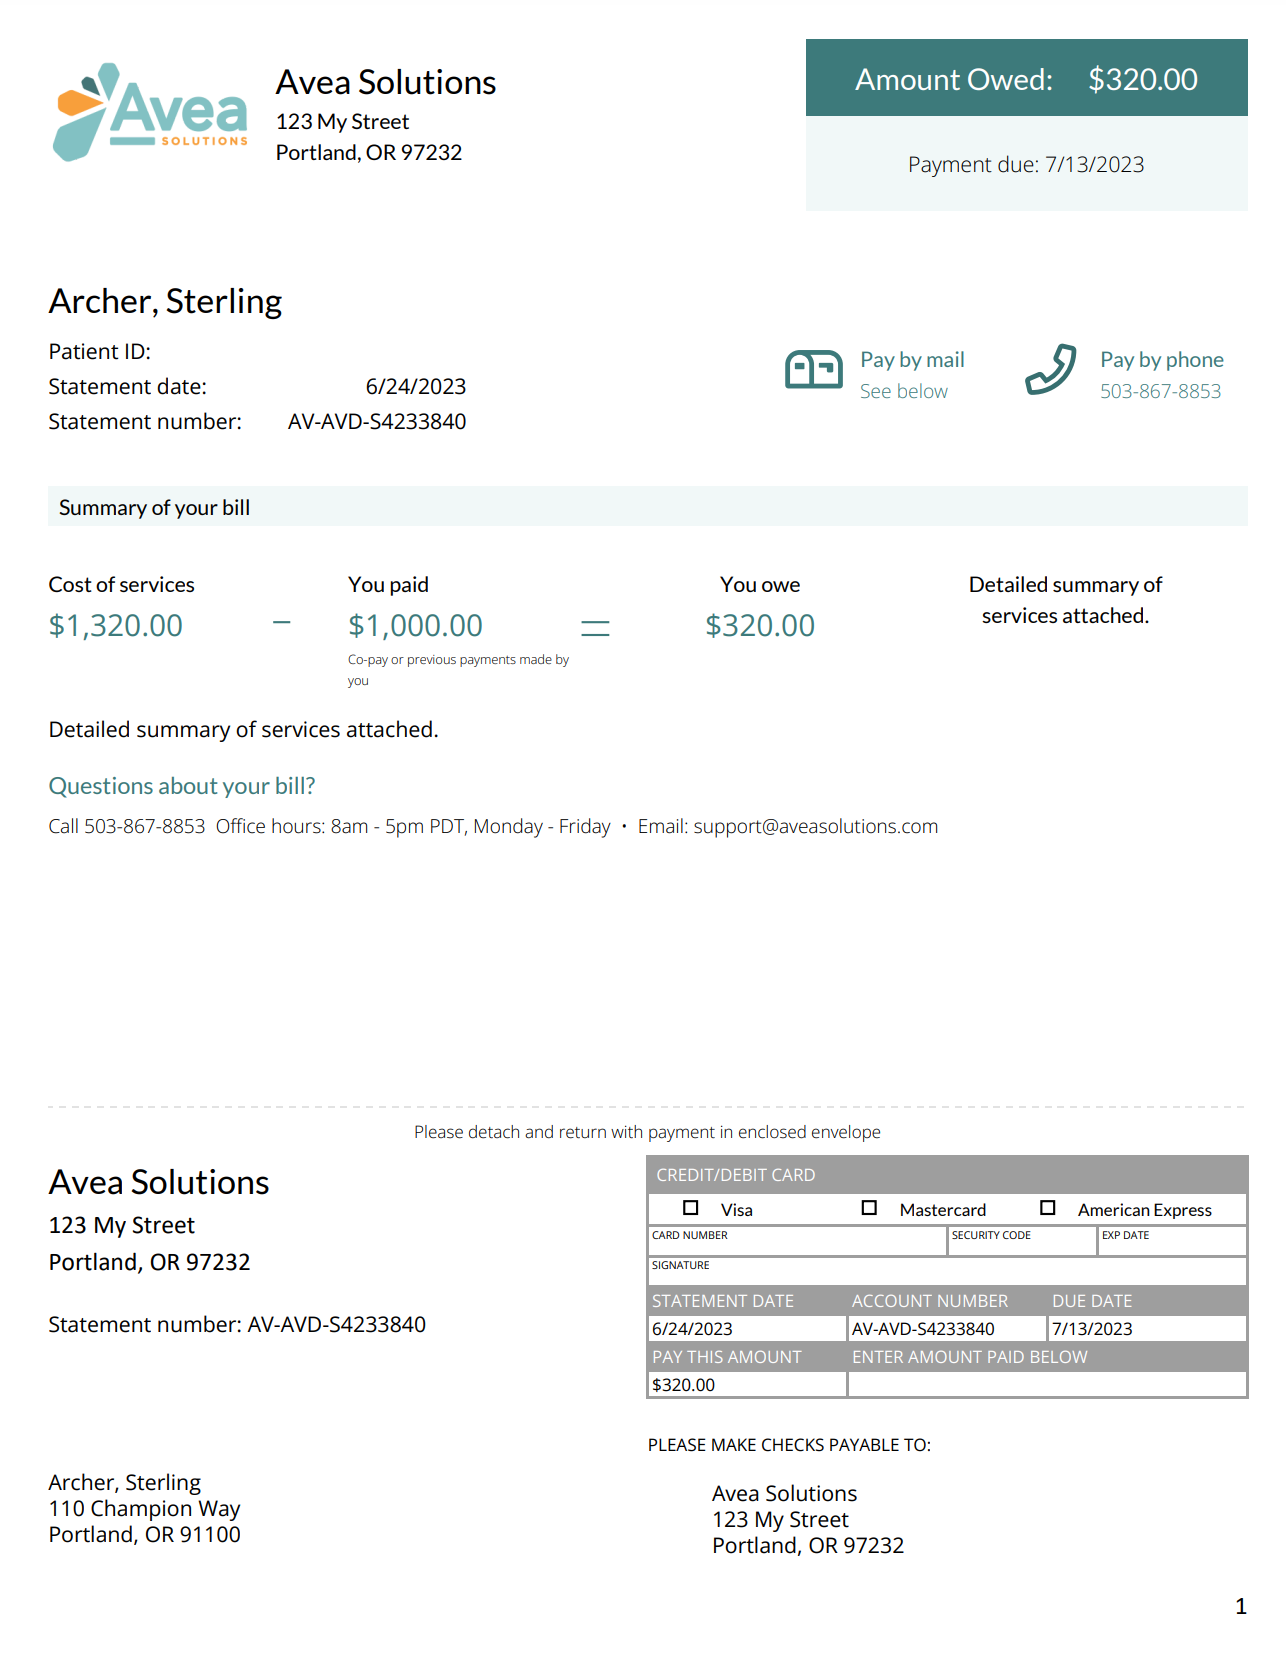Click Pay This Amount value $320.00

[x=747, y=1384]
